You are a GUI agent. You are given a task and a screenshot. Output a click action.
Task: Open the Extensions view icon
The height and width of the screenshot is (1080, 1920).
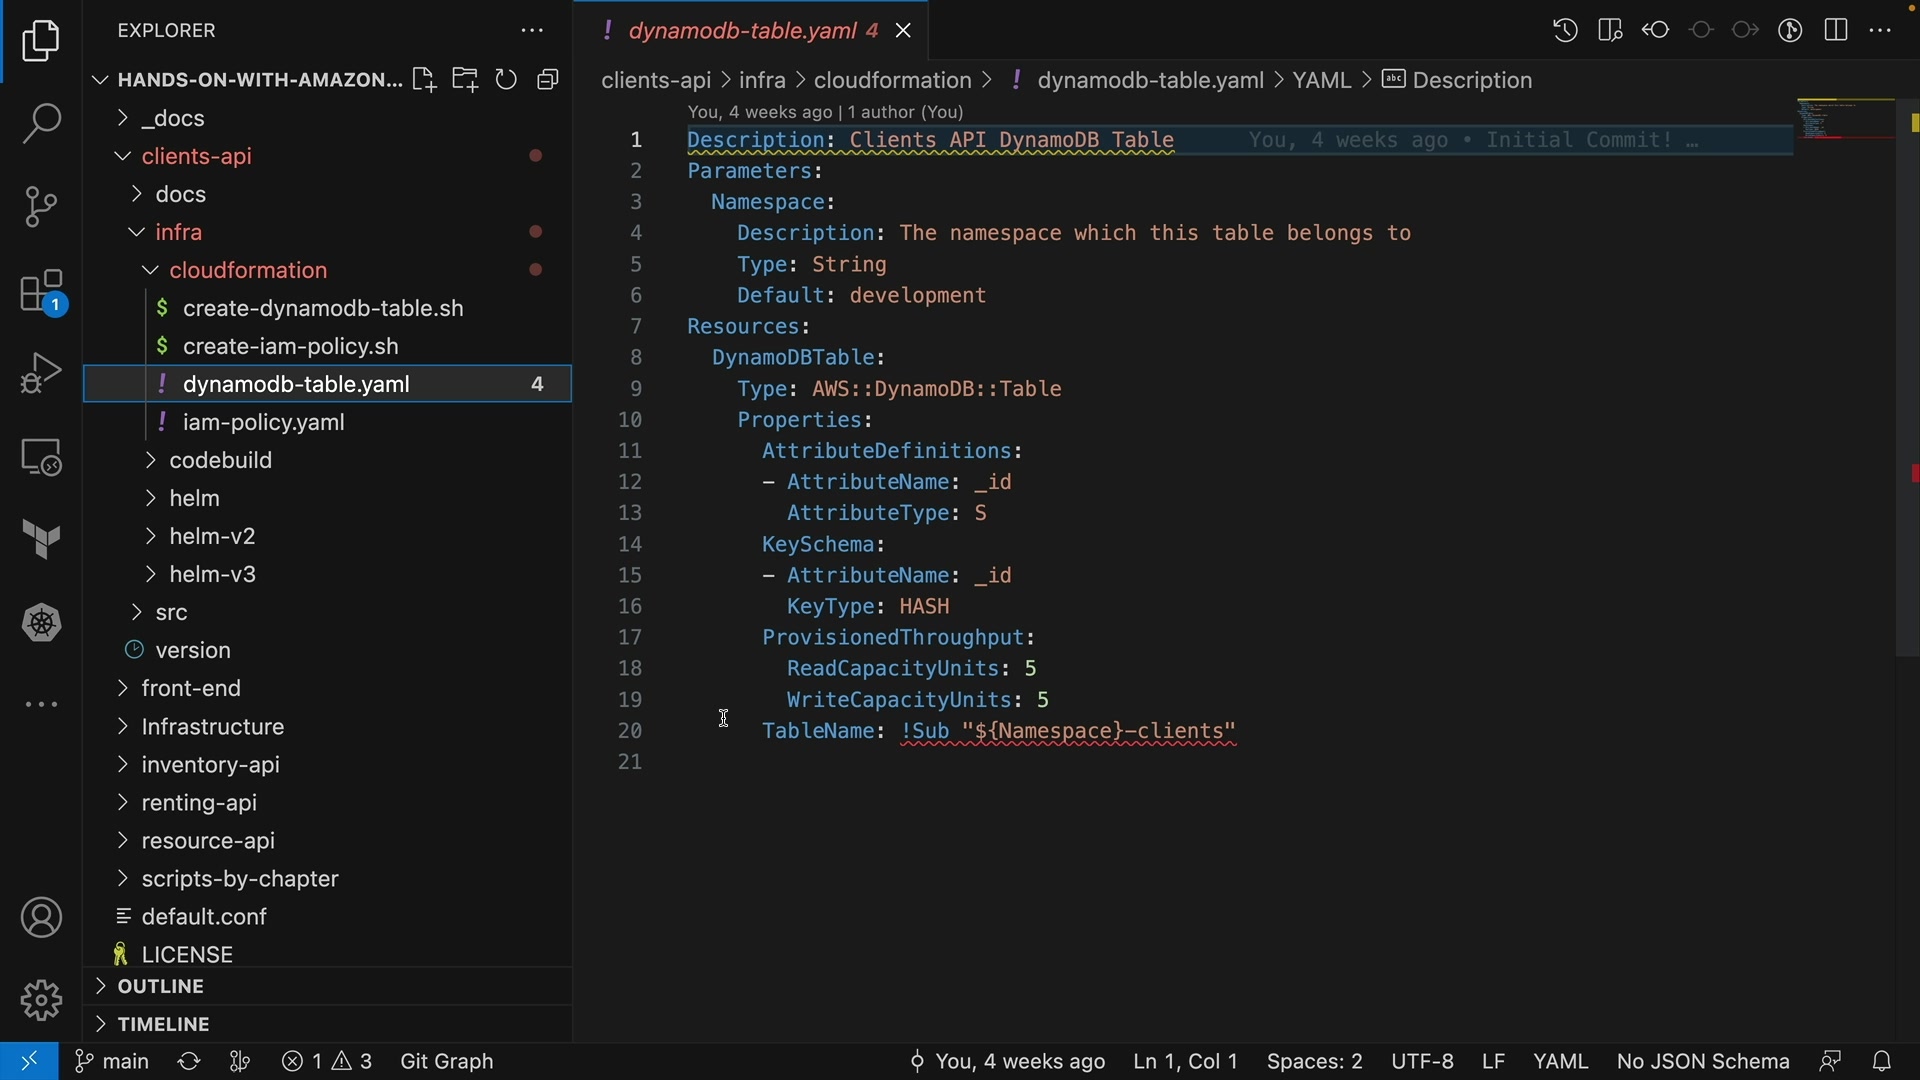click(41, 293)
